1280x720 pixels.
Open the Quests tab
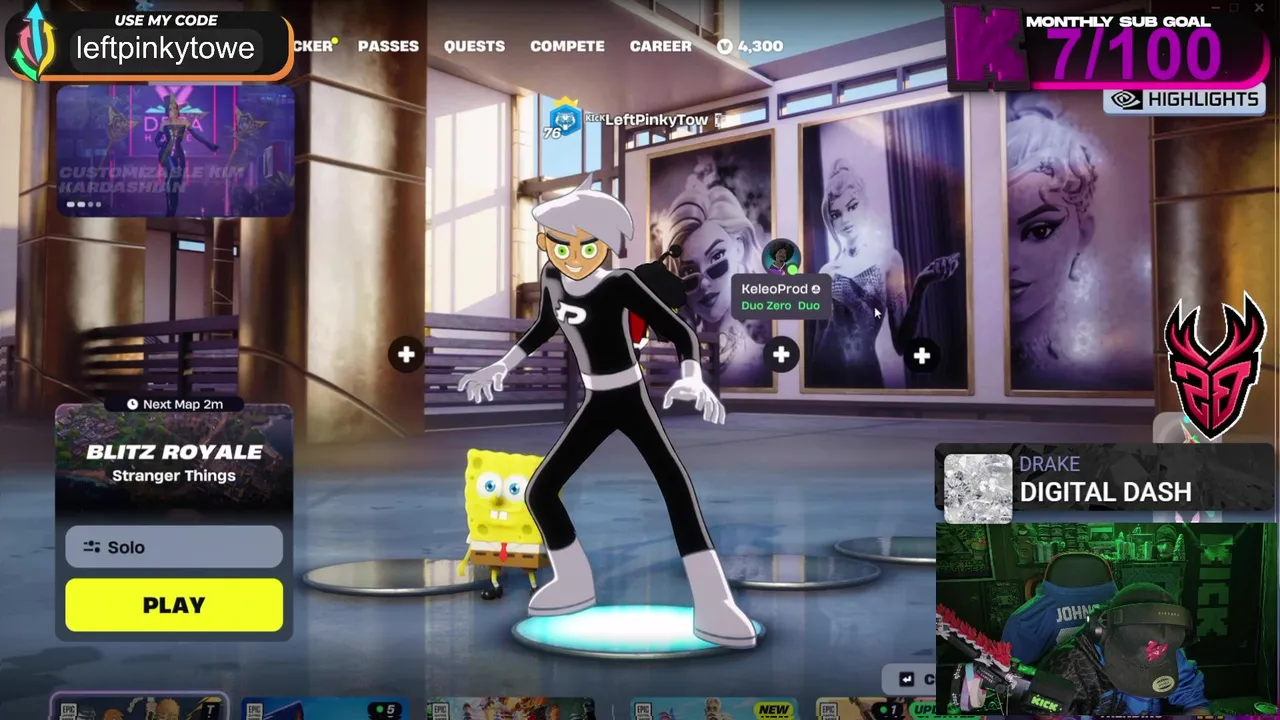click(474, 46)
